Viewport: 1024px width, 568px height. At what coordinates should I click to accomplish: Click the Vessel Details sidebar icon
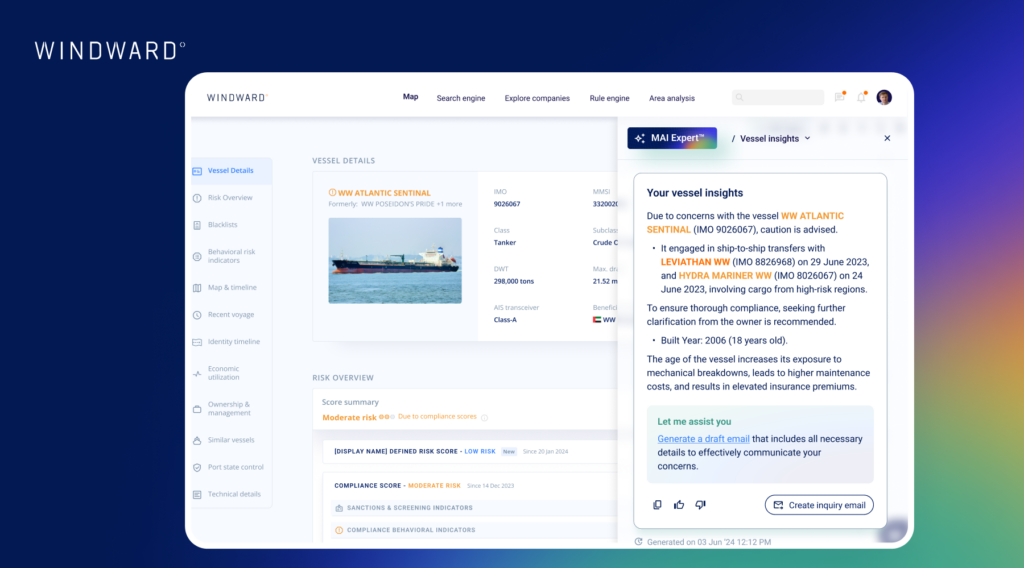[197, 171]
